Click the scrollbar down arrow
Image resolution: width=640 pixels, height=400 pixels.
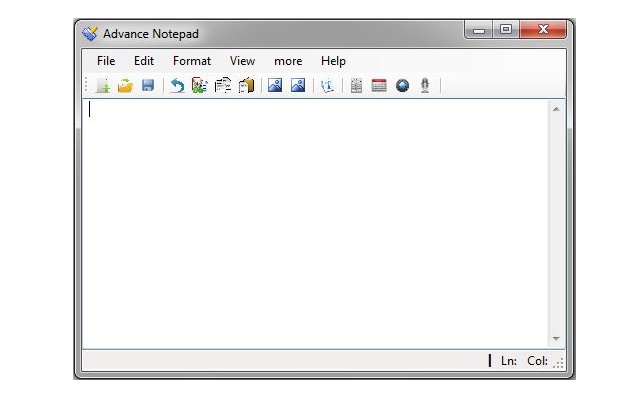(556, 339)
